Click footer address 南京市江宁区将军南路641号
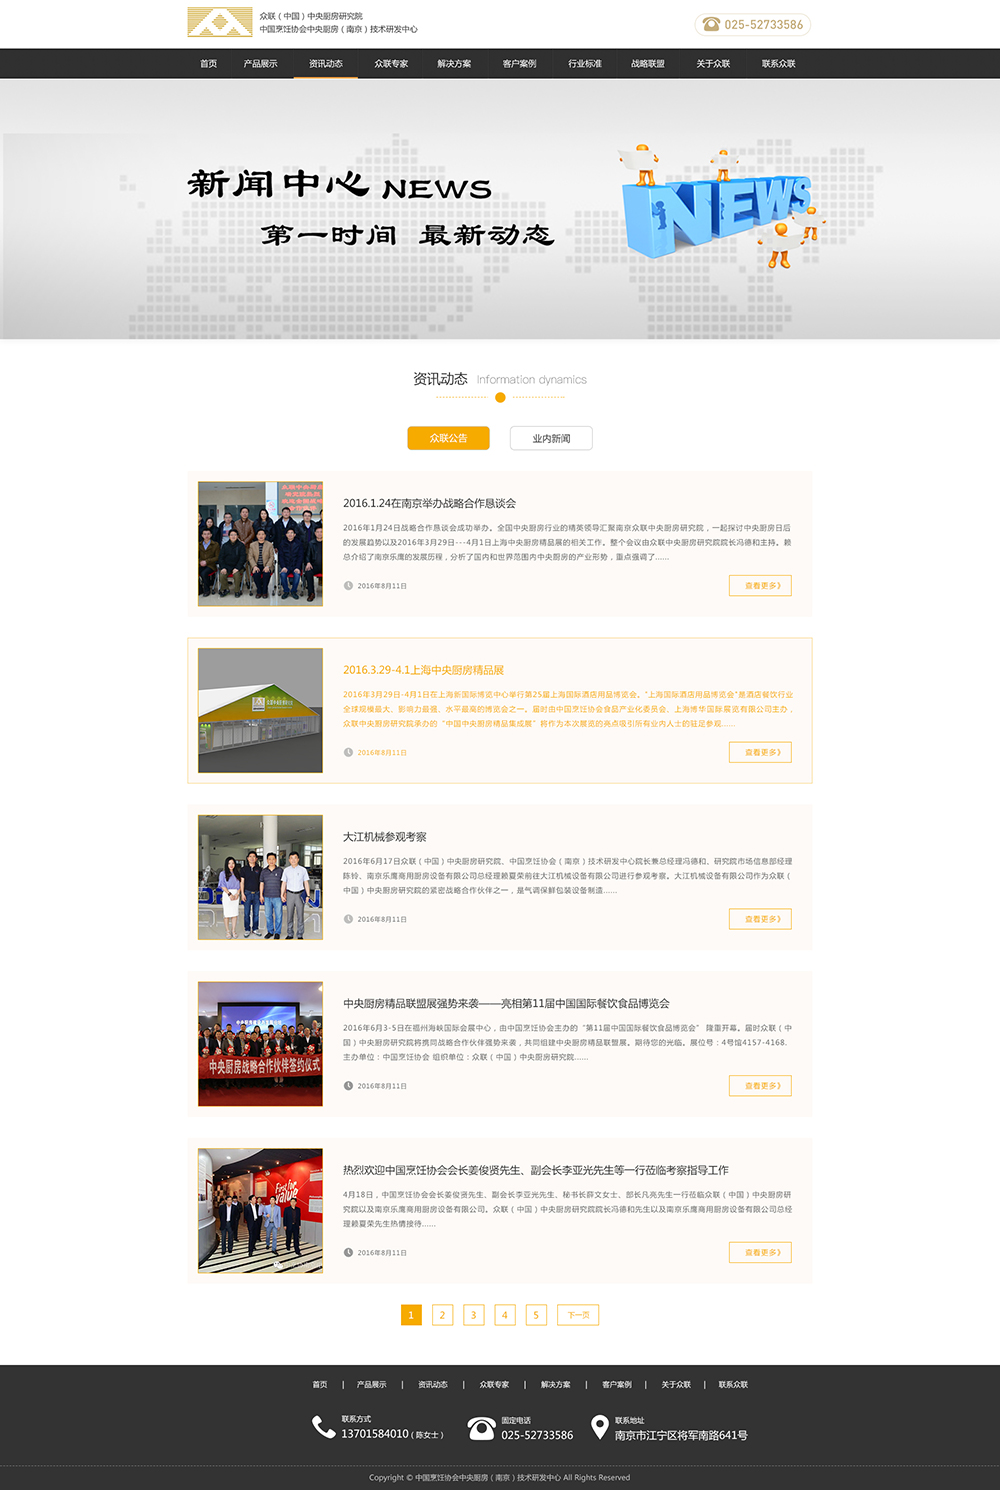 coord(681,1435)
